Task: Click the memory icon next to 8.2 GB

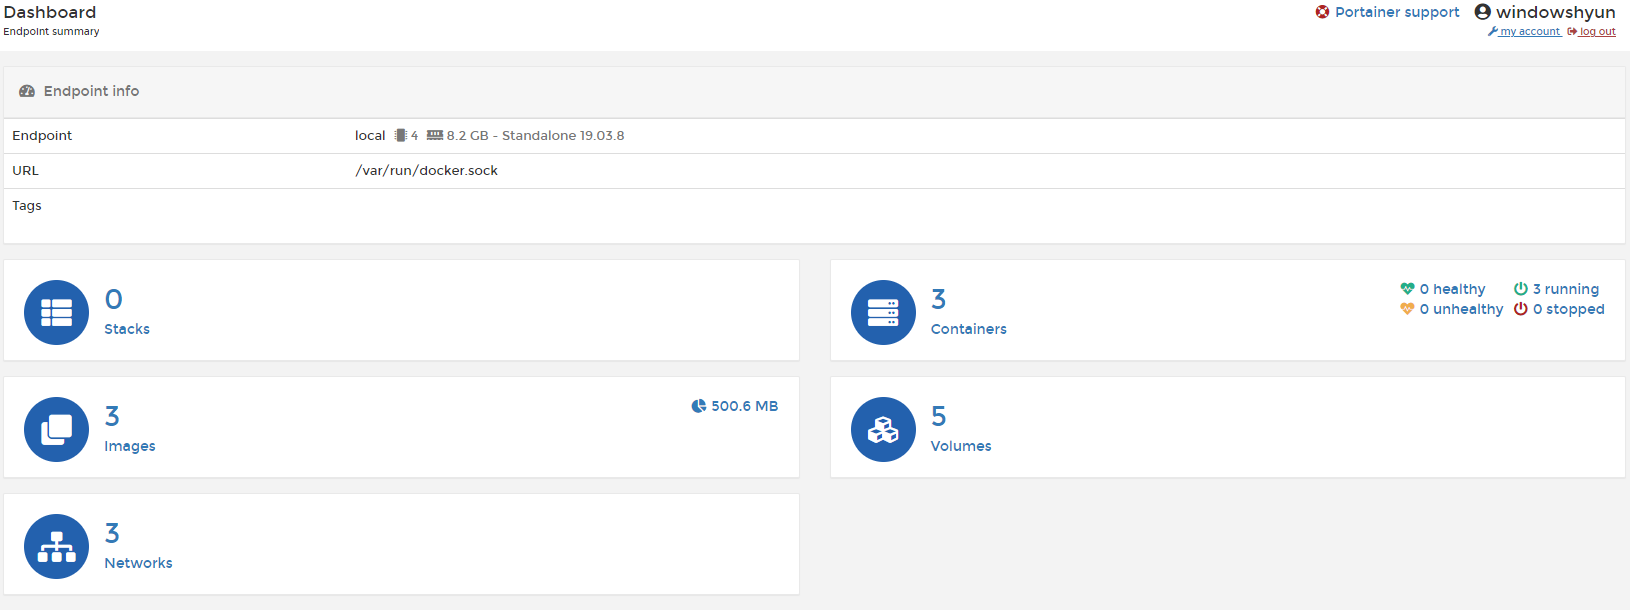Action: click(x=435, y=135)
